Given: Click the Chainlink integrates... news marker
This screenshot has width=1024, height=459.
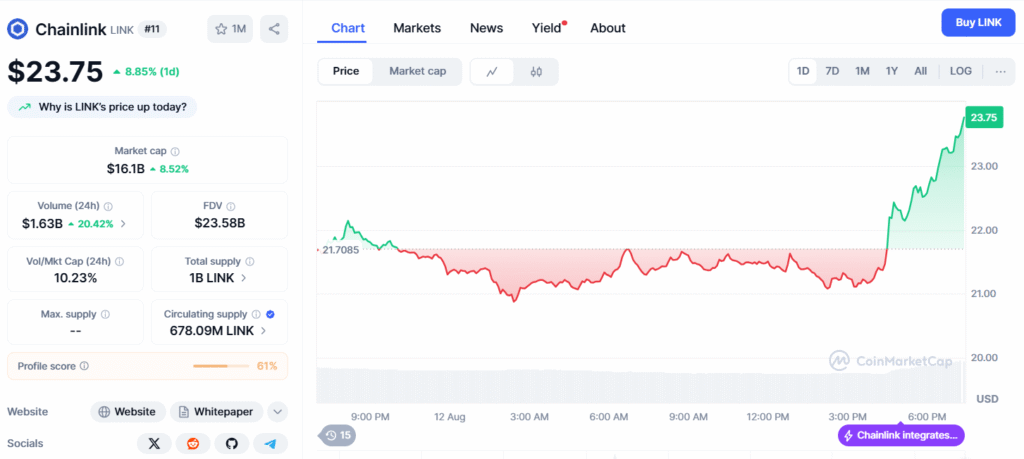Looking at the screenshot, I should tap(901, 435).
